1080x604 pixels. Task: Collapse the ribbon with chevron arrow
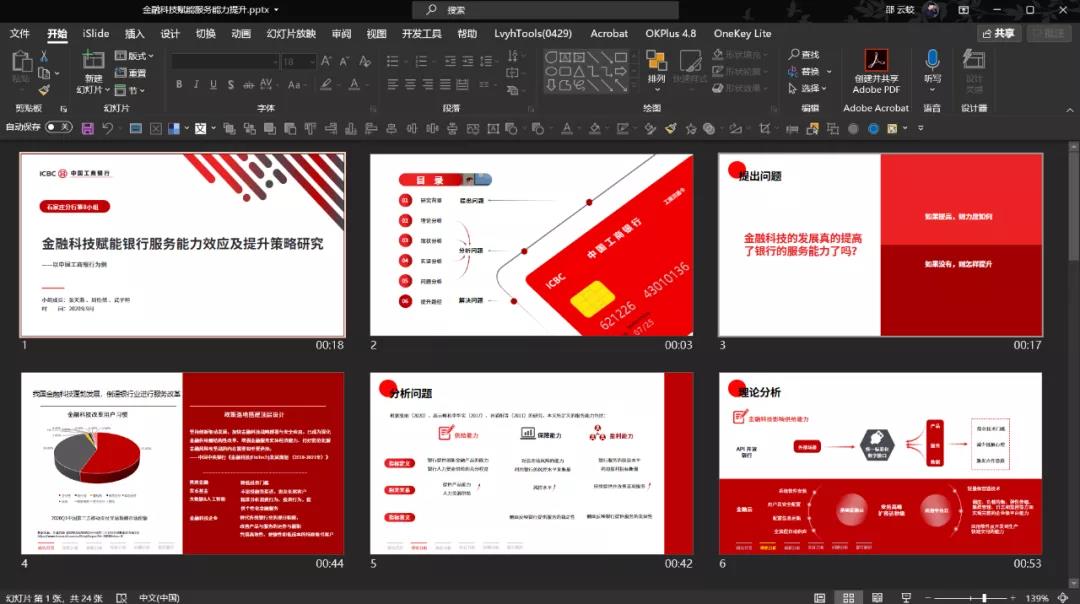1070,110
